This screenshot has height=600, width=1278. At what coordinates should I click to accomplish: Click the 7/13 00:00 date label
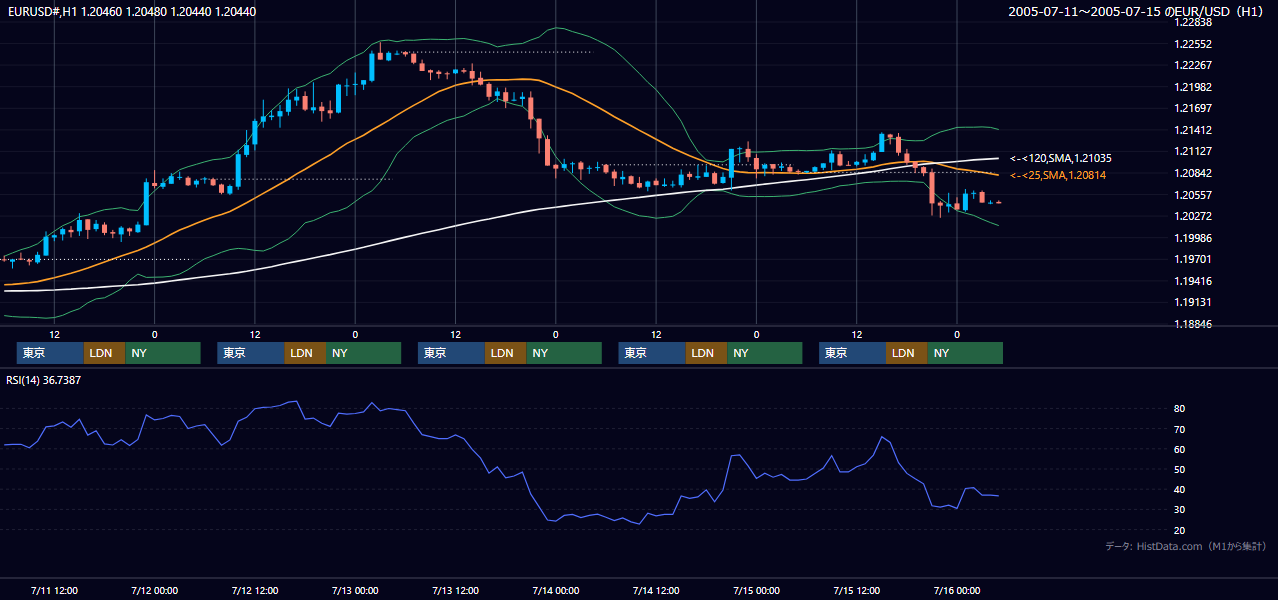(354, 590)
